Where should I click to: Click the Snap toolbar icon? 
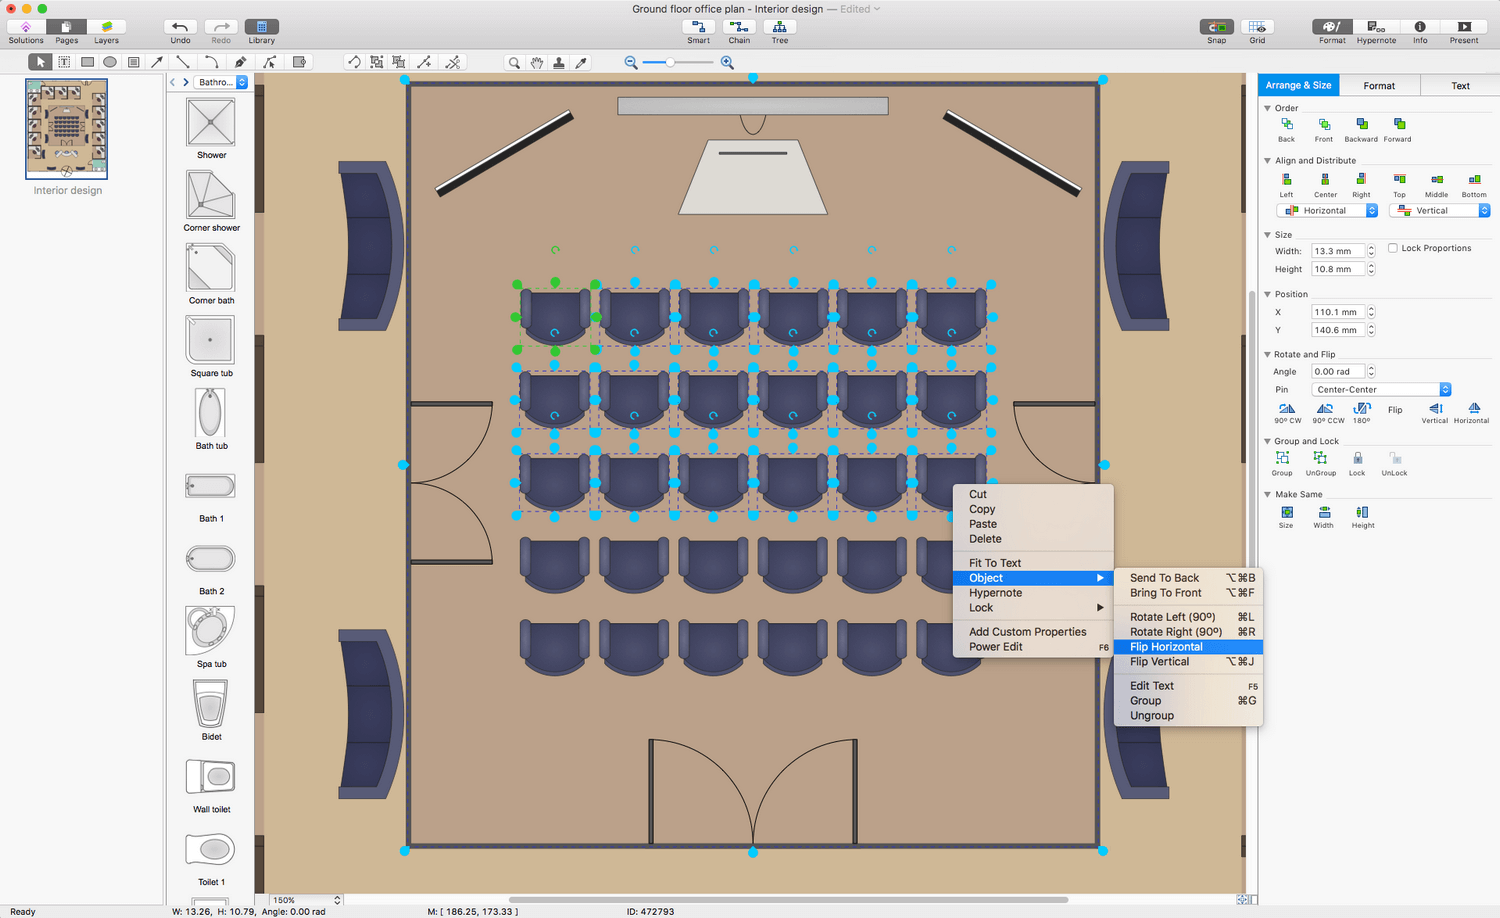coord(1216,27)
